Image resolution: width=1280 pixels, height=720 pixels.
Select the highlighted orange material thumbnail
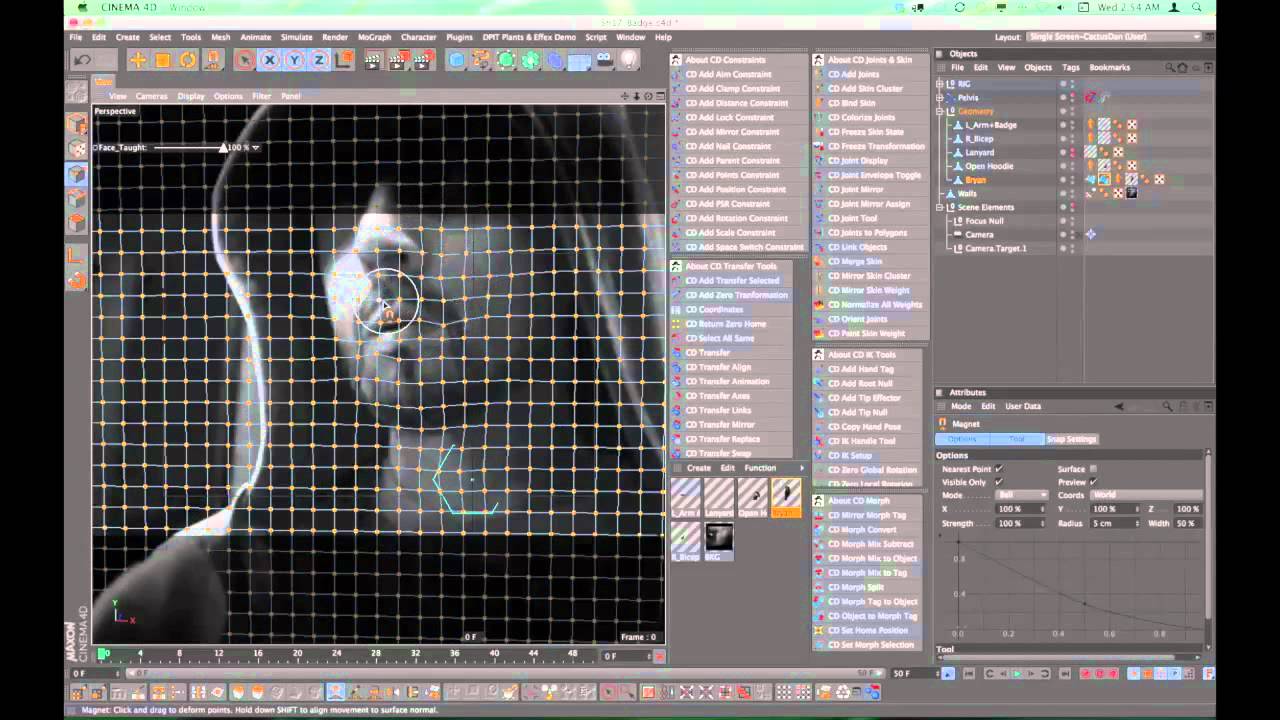coord(786,498)
